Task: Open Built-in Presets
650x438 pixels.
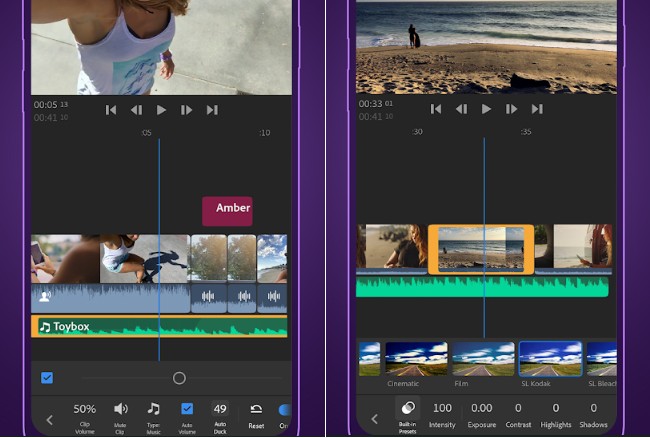Action: (x=407, y=415)
